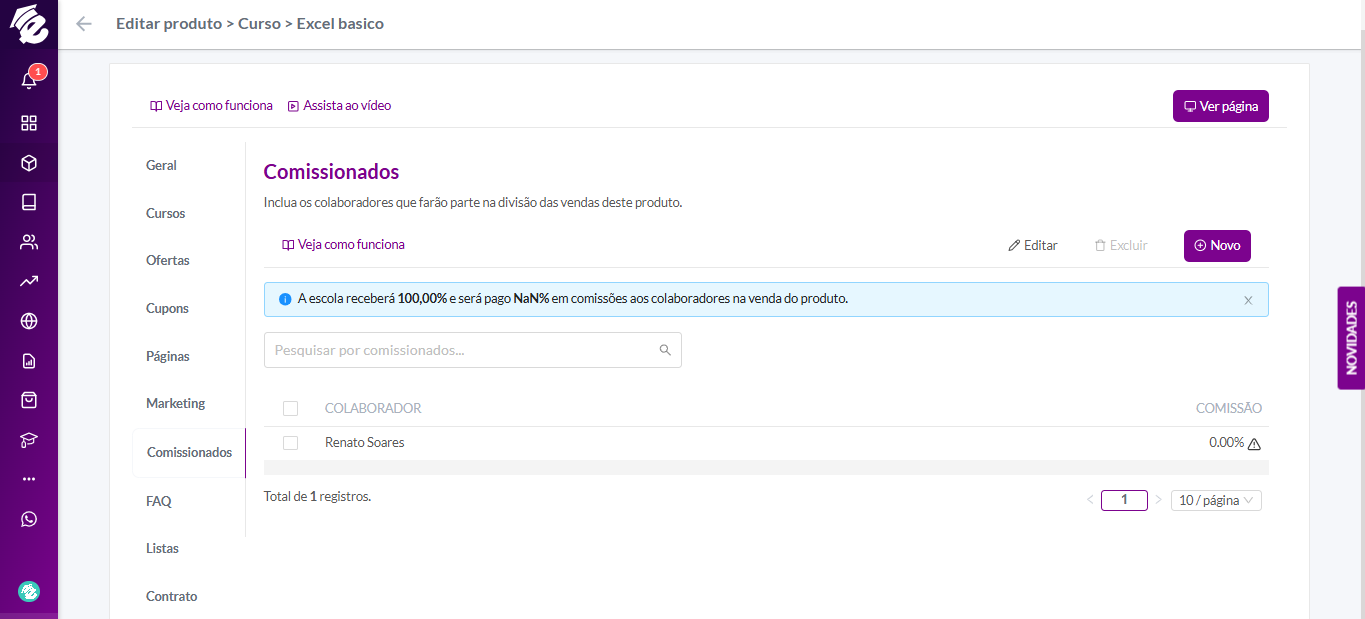
Task: Click the Pesquisar por comissionados search field
Action: 473,350
